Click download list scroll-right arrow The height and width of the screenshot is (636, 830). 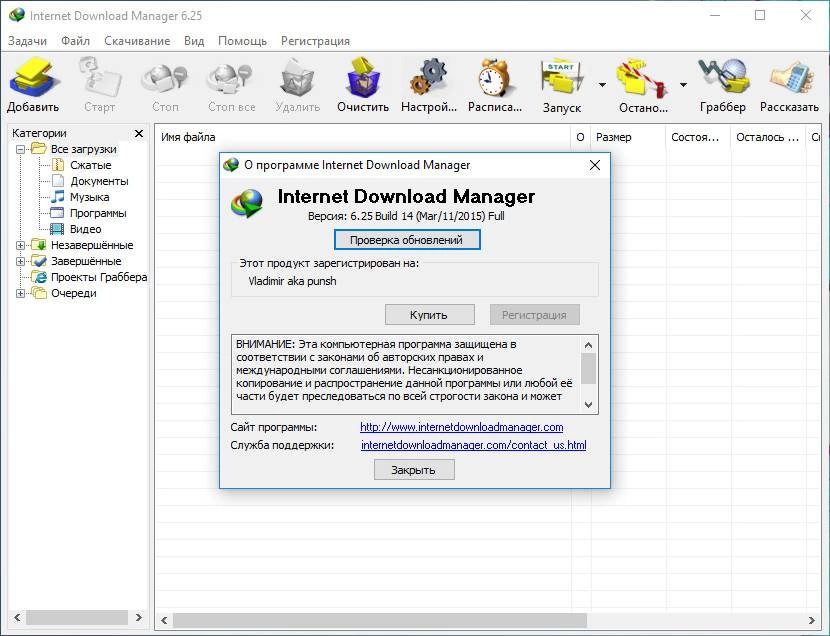coord(812,620)
